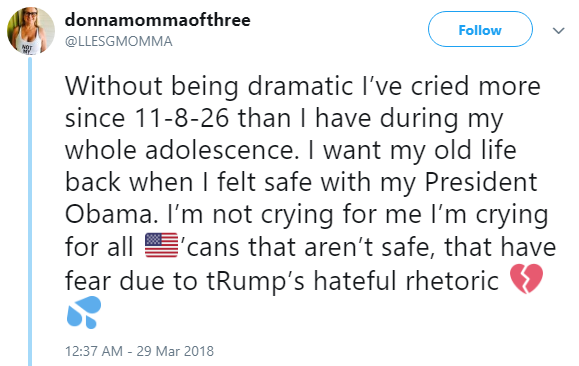The image size is (579, 366).
Task: Open the tweet options chevron menu
Action: pyautogui.click(x=559, y=31)
